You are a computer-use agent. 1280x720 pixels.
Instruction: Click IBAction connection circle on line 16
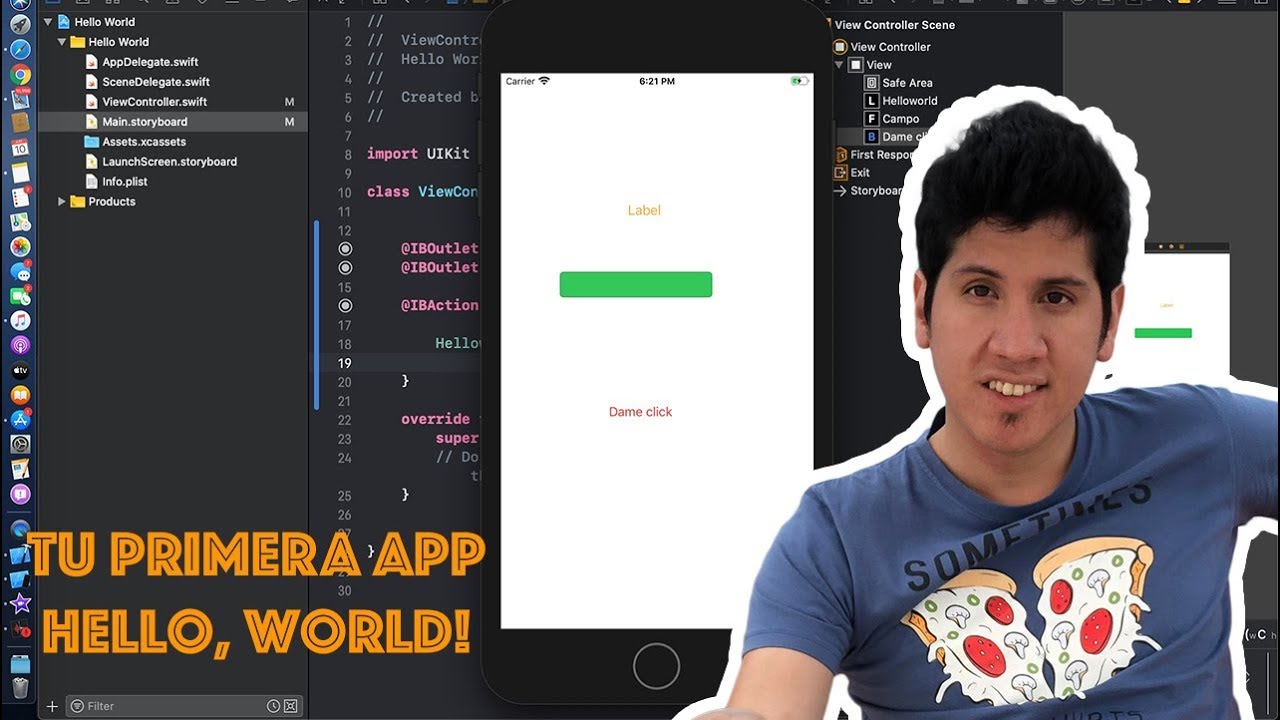(345, 305)
